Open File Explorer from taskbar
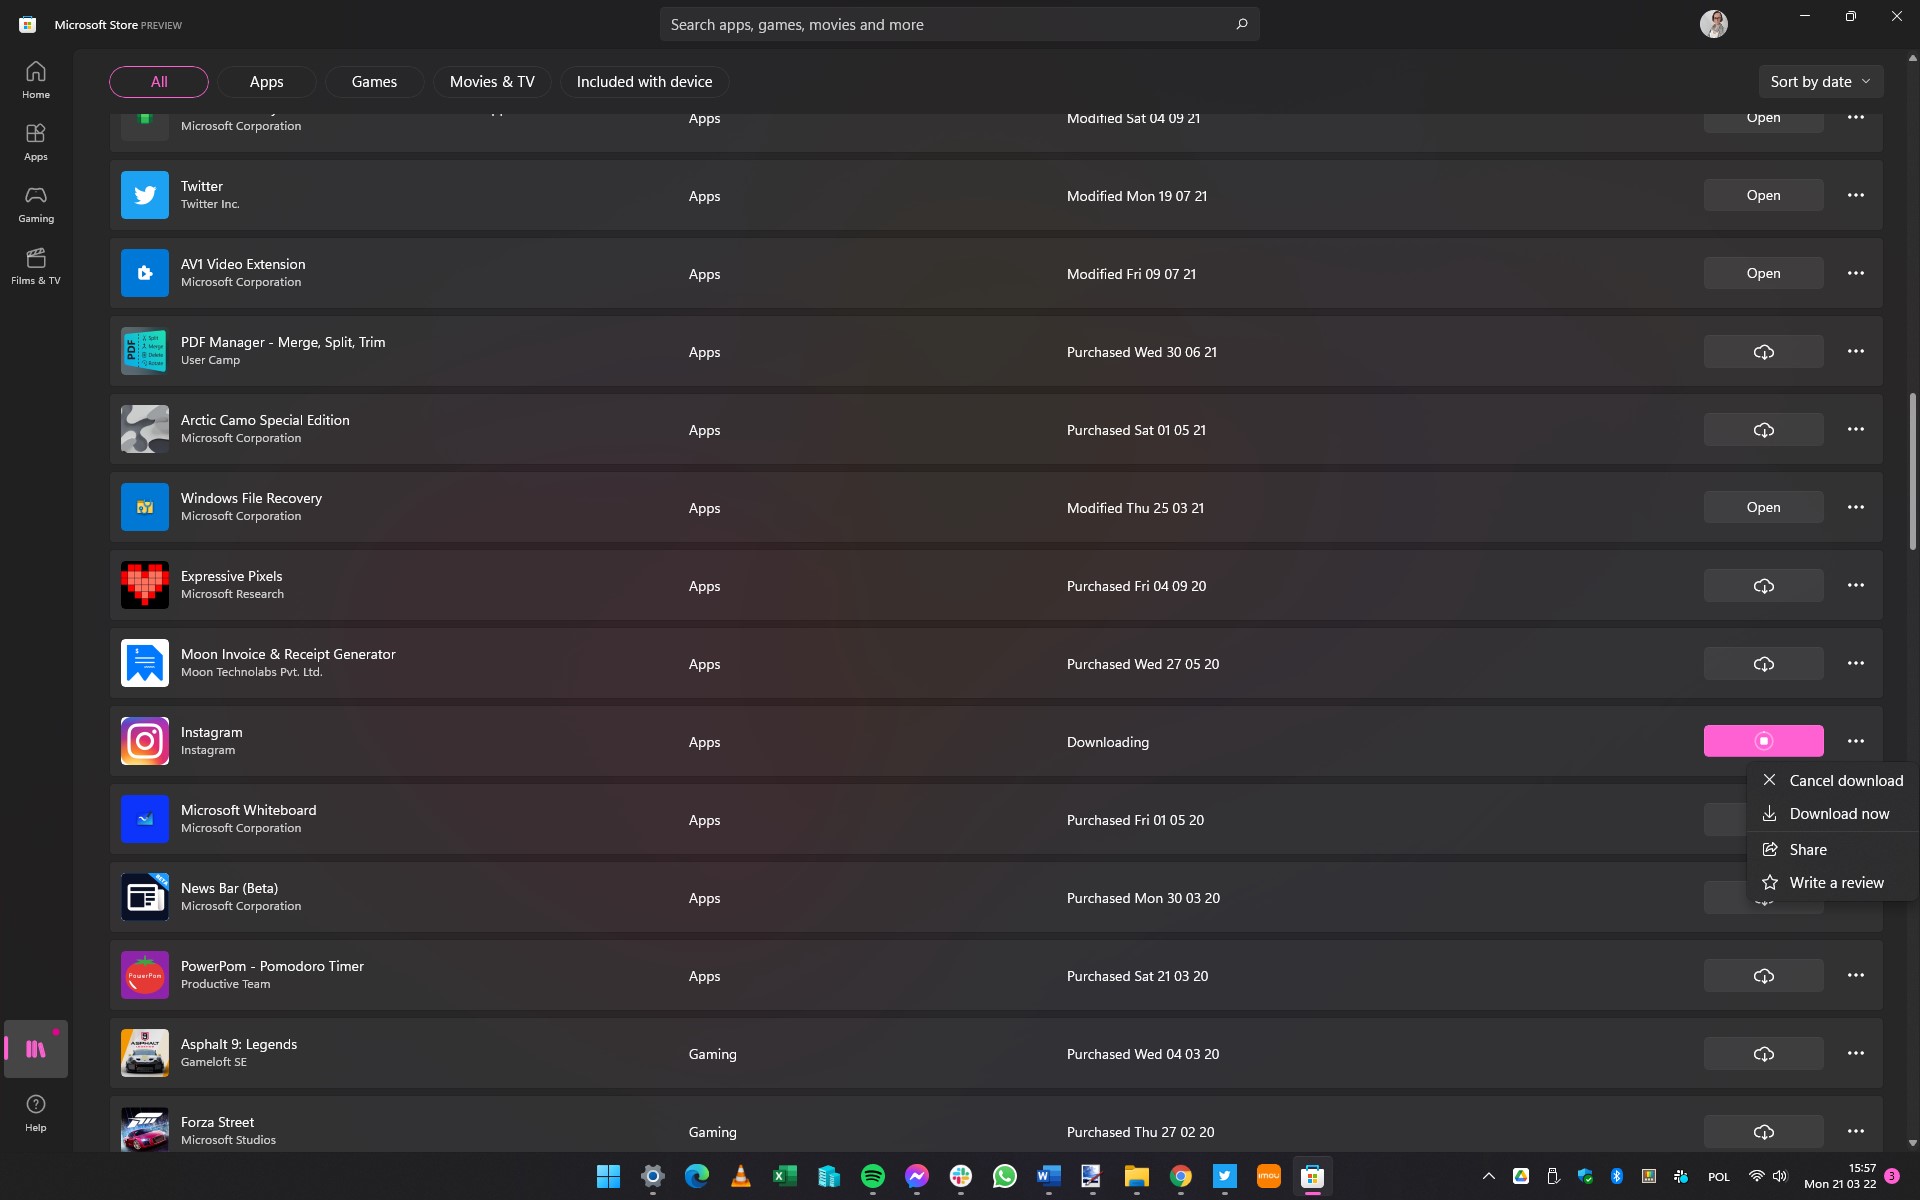1920x1200 pixels. coord(1136,1176)
